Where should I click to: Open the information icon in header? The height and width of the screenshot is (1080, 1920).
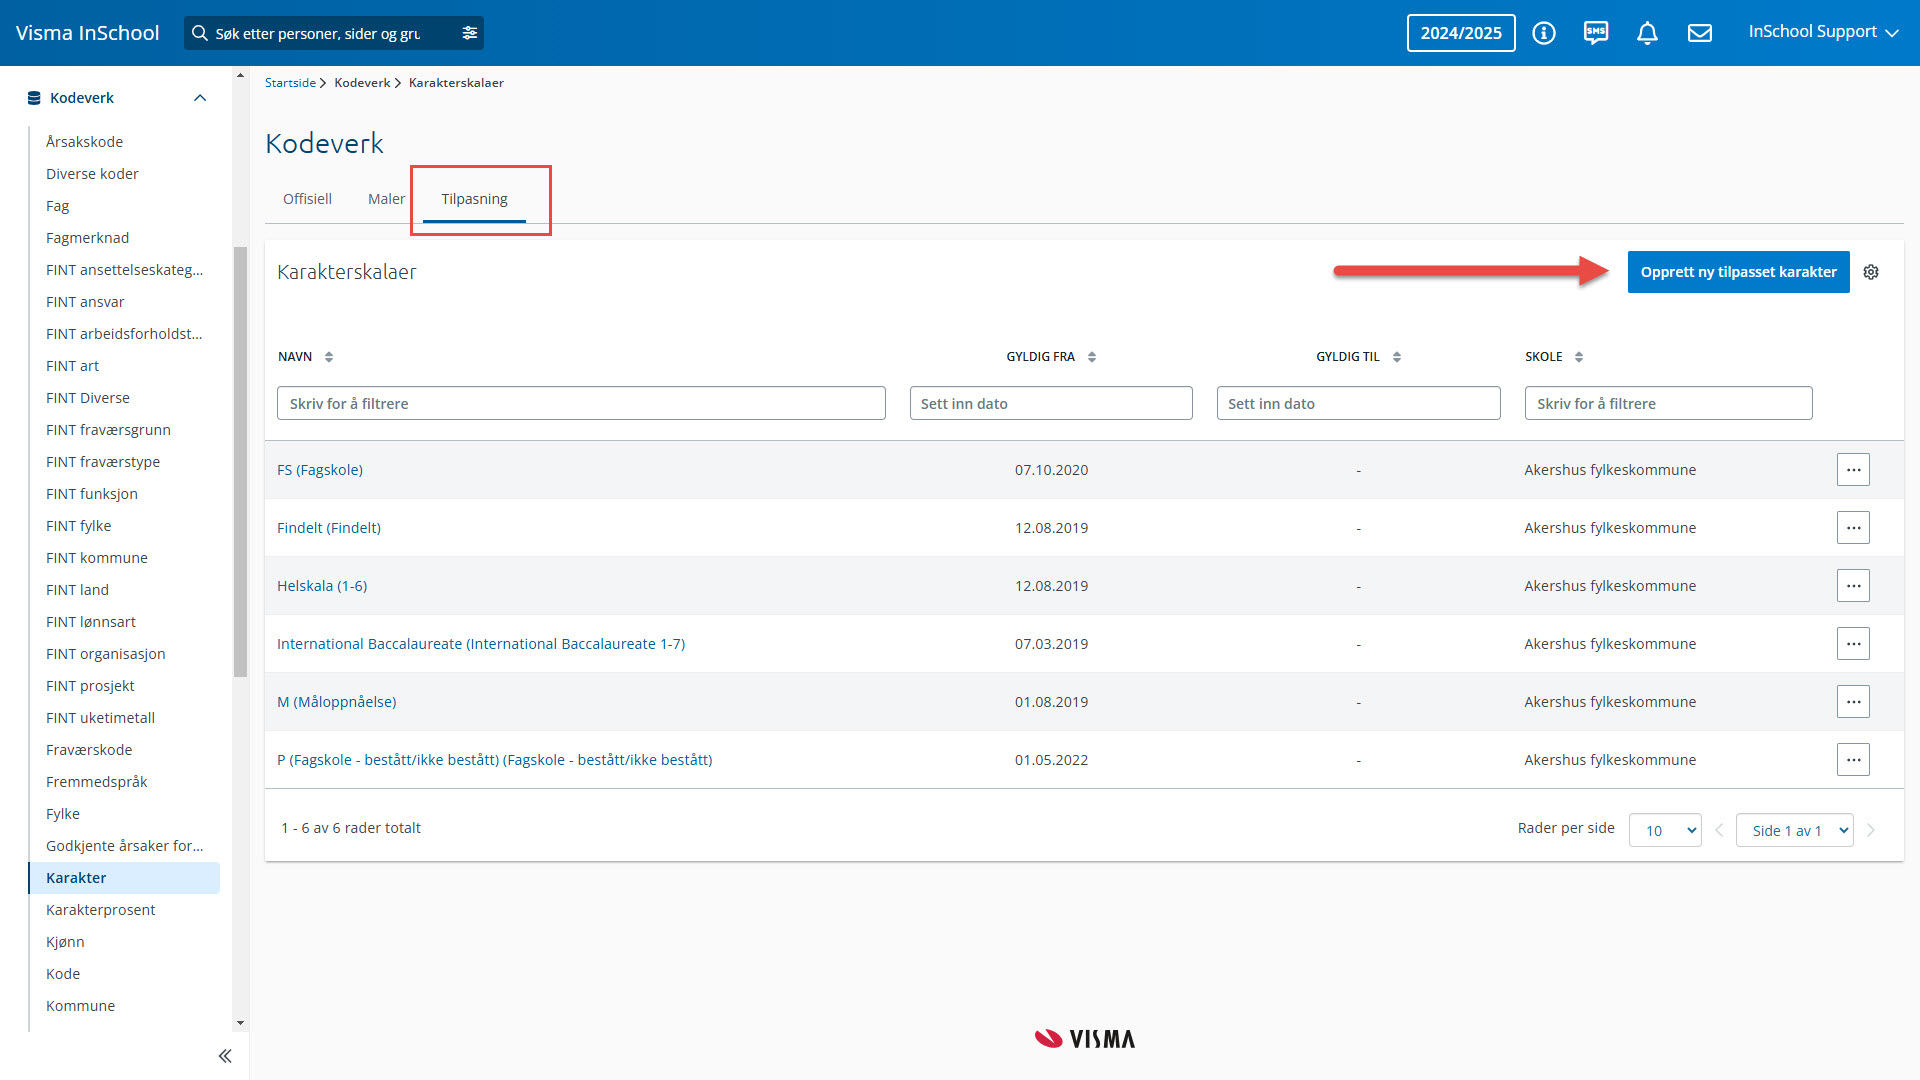point(1544,33)
